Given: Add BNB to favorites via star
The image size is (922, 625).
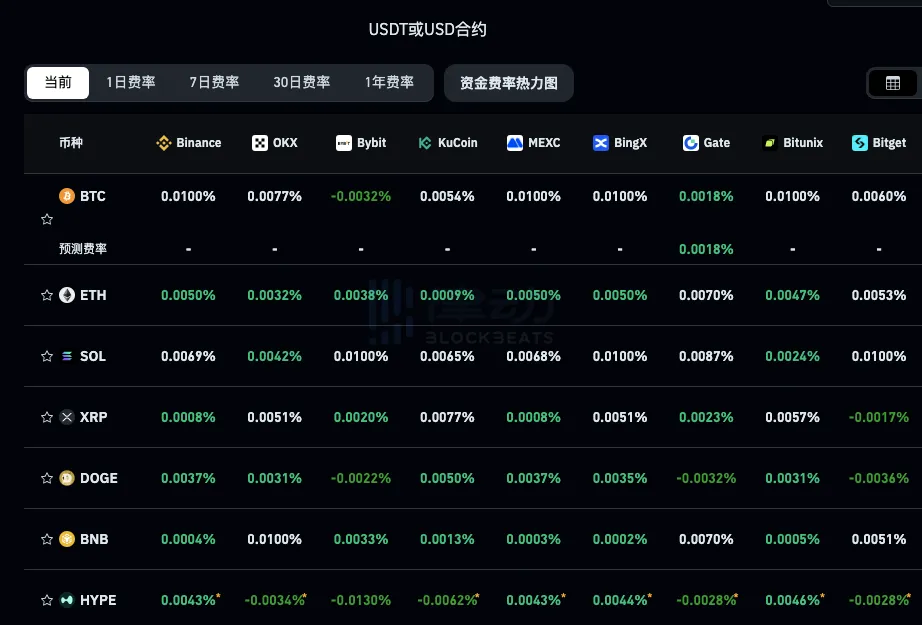Looking at the screenshot, I should [x=47, y=539].
